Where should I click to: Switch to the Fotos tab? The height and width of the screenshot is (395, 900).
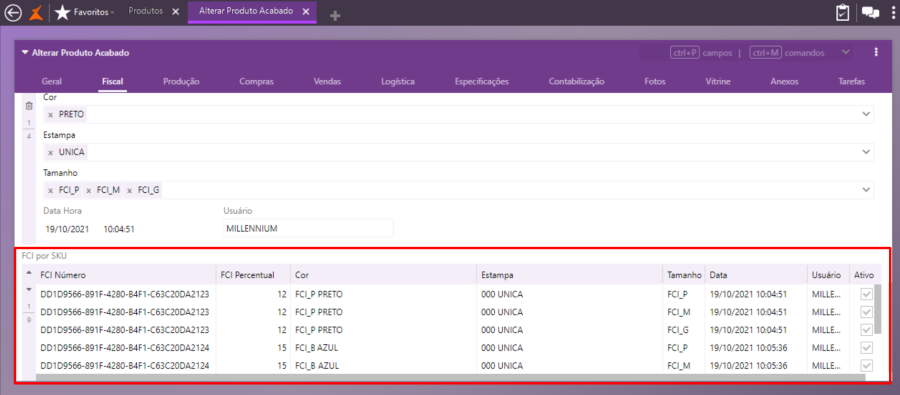[x=655, y=82]
